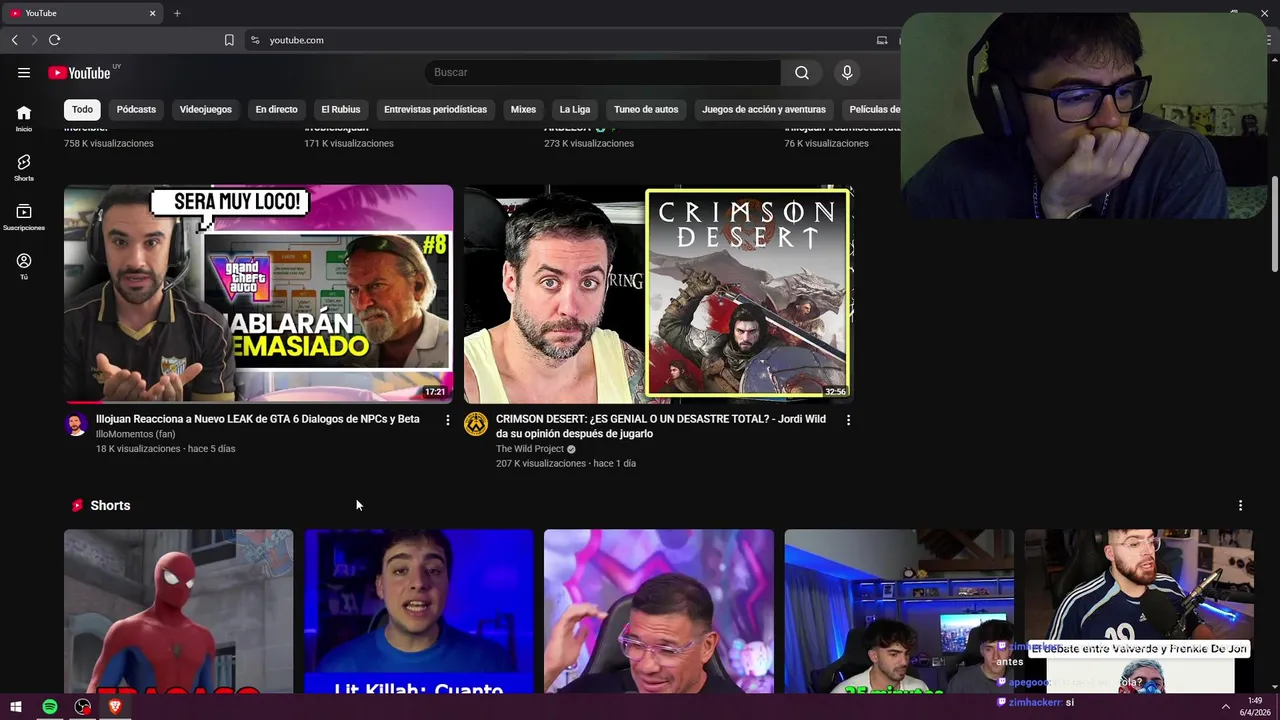Click the Buscar search field
Viewport: 1280px width, 720px height.
click(603, 72)
